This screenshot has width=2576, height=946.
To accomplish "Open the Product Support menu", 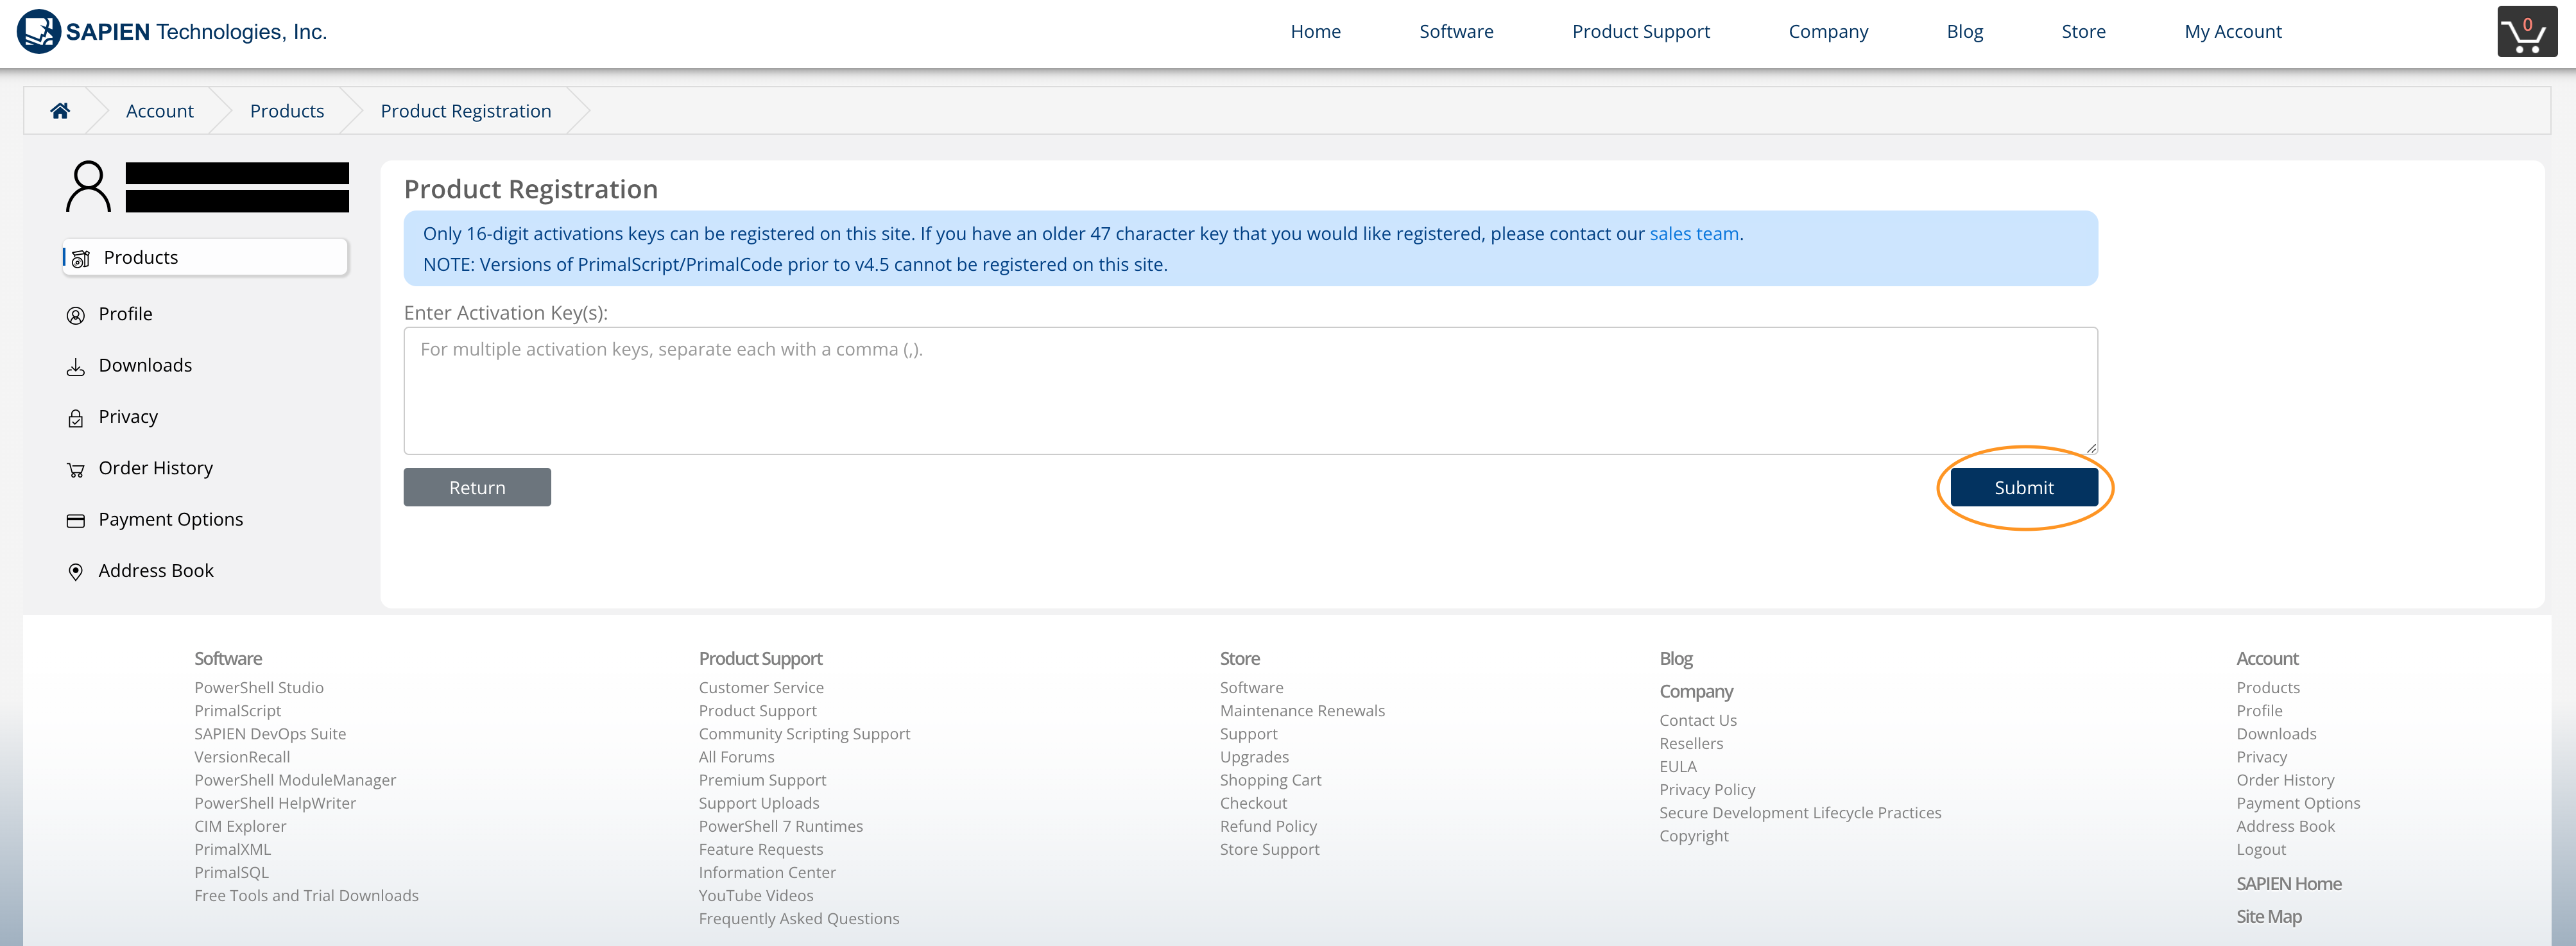I will click(1641, 32).
